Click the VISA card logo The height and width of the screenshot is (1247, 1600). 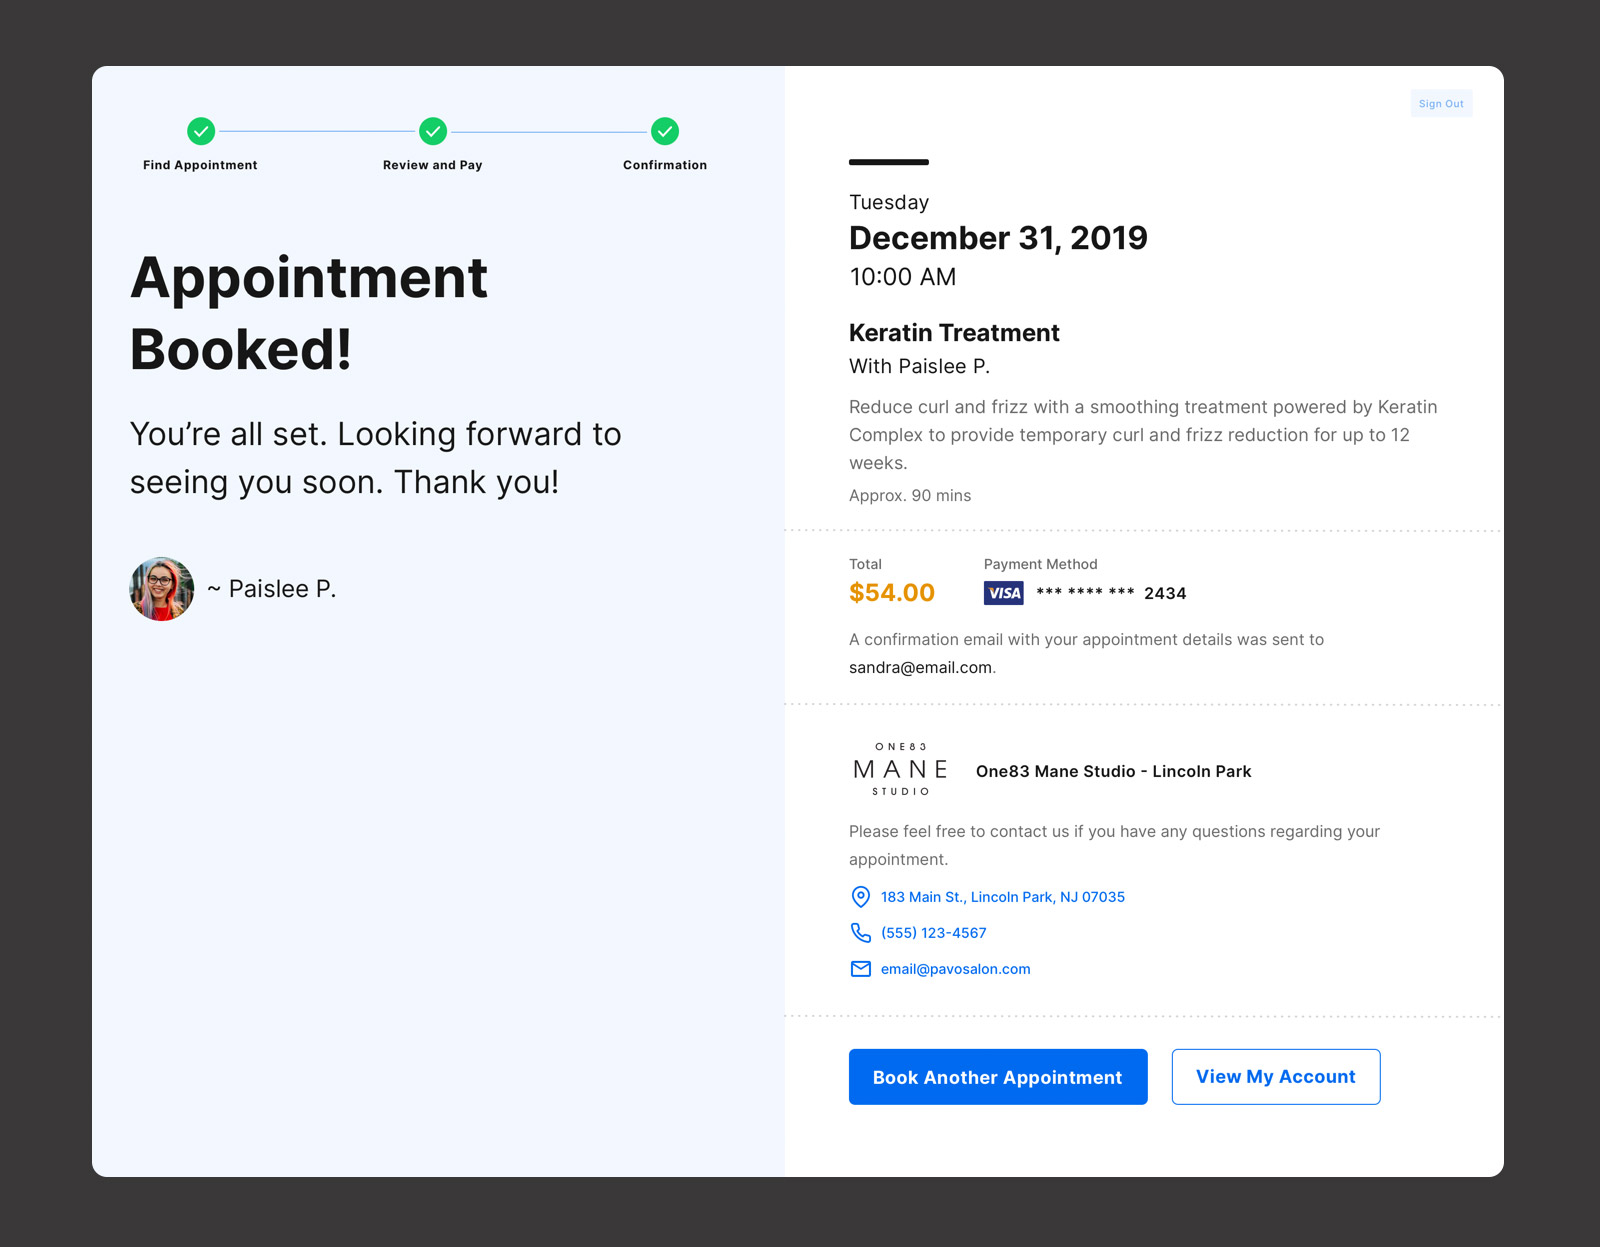pos(1004,593)
